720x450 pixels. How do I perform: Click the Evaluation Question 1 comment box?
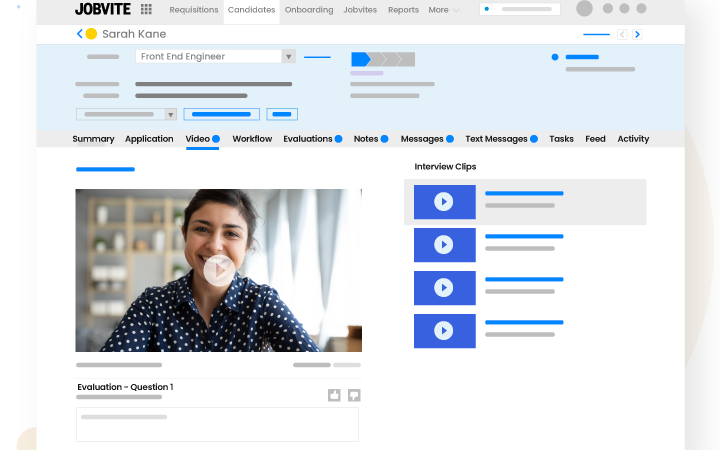pos(217,425)
